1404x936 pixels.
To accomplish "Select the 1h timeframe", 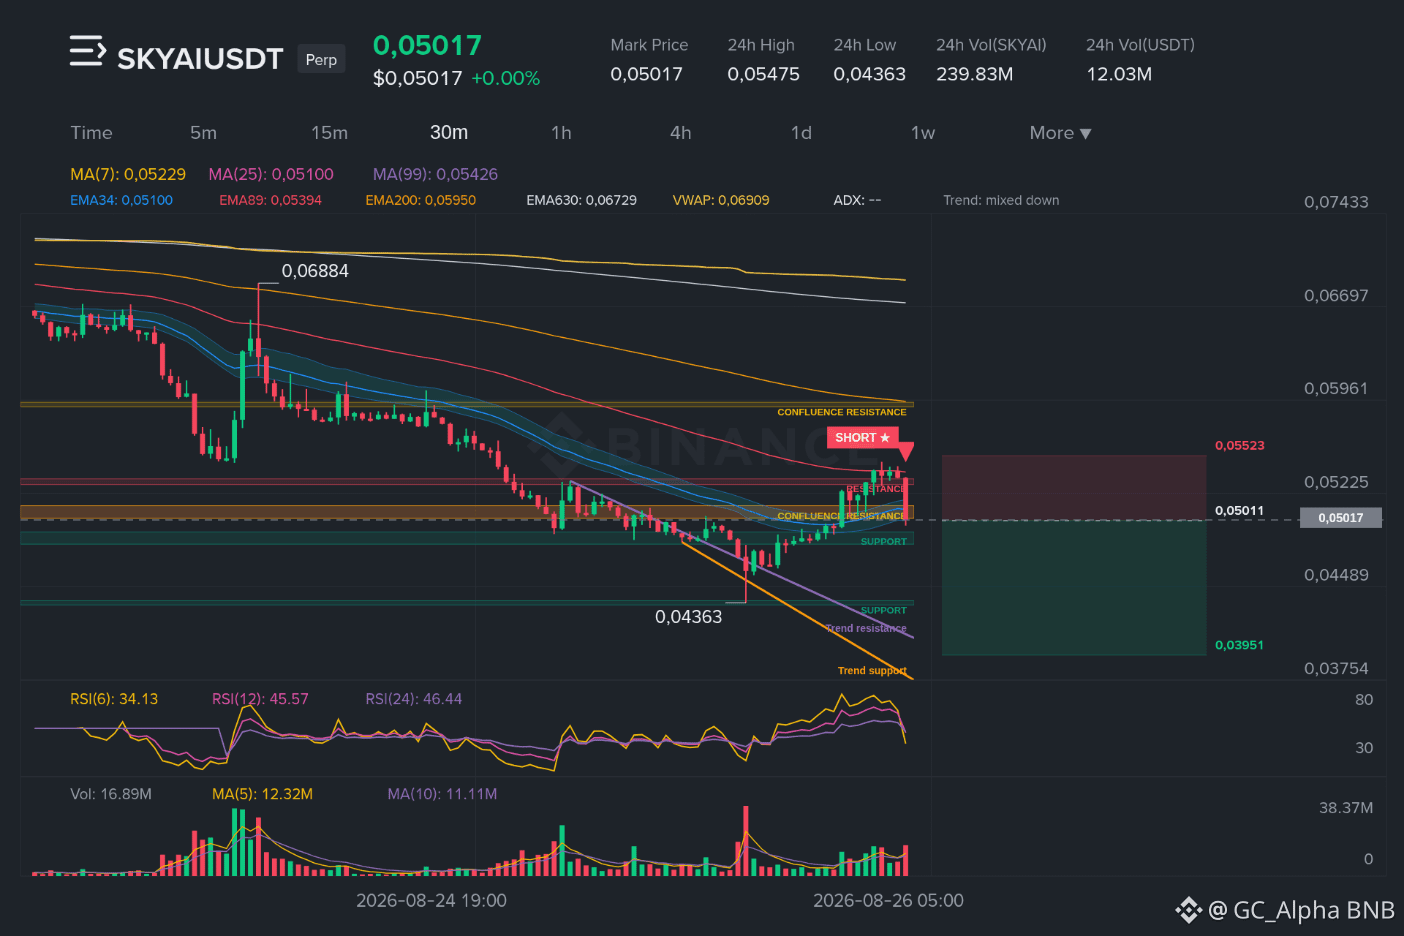I will tap(561, 133).
